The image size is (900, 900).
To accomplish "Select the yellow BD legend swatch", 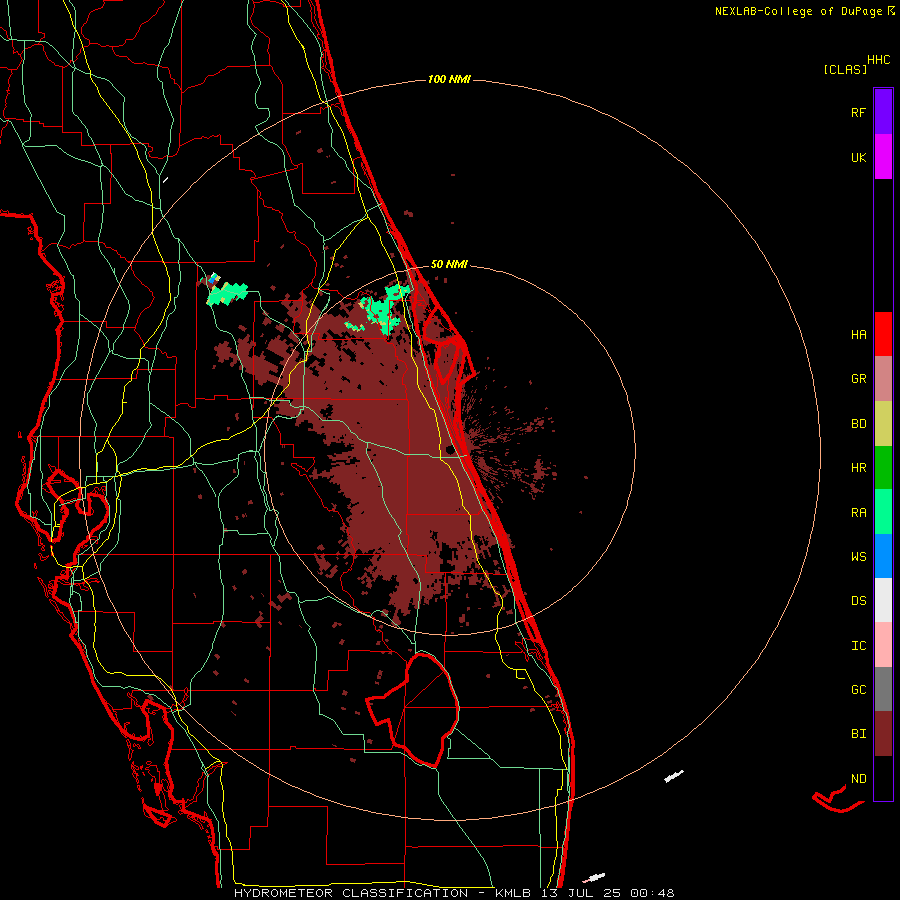I will [883, 424].
